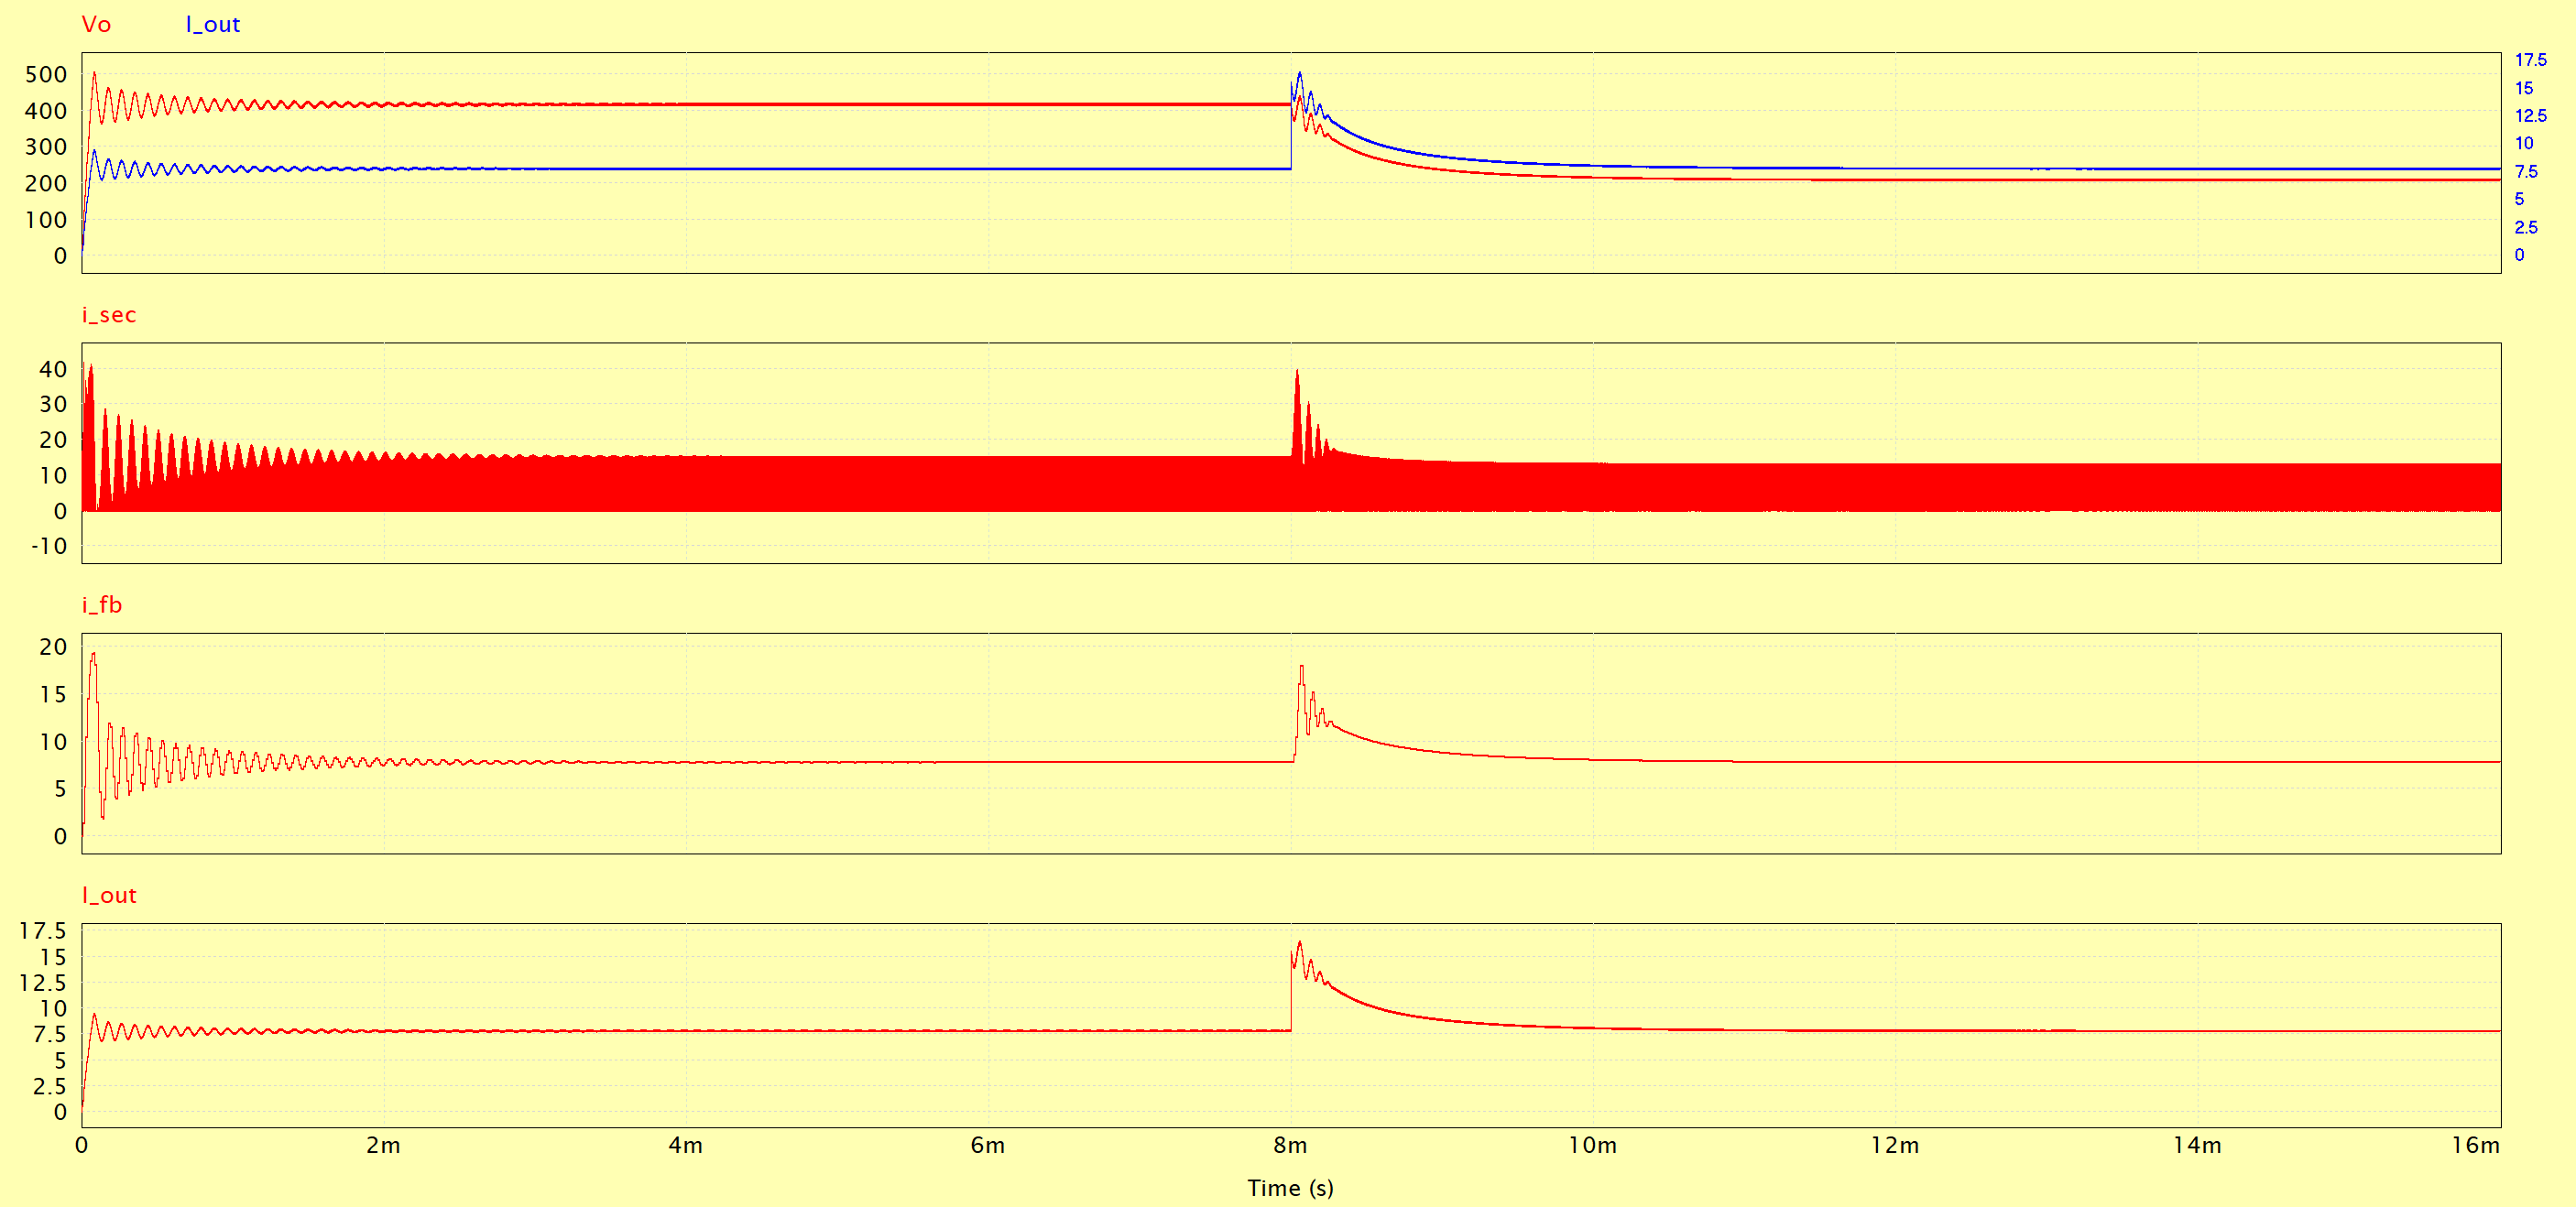Select the i_fb plot title

click(x=102, y=604)
